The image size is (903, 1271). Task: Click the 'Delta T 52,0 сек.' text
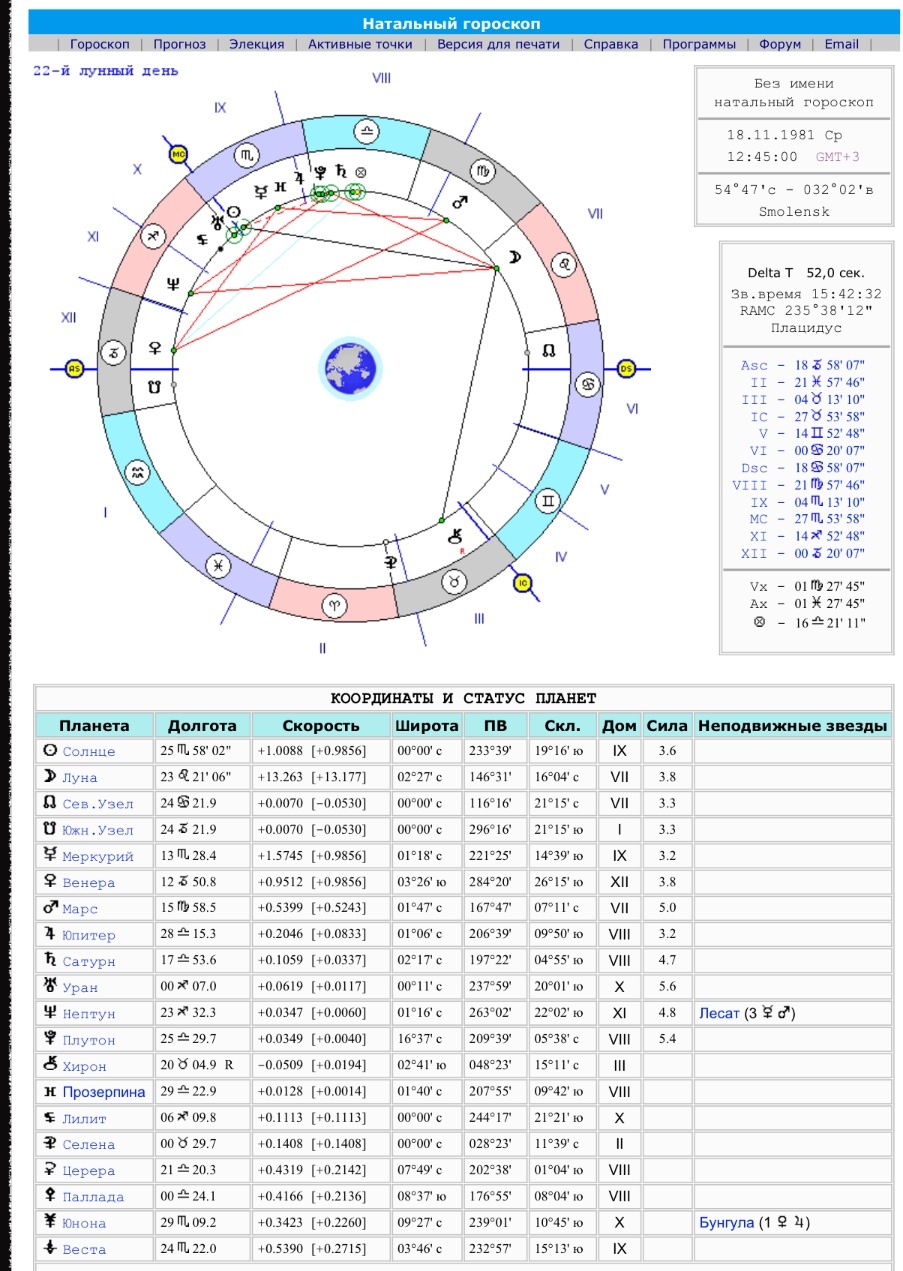tap(806, 272)
